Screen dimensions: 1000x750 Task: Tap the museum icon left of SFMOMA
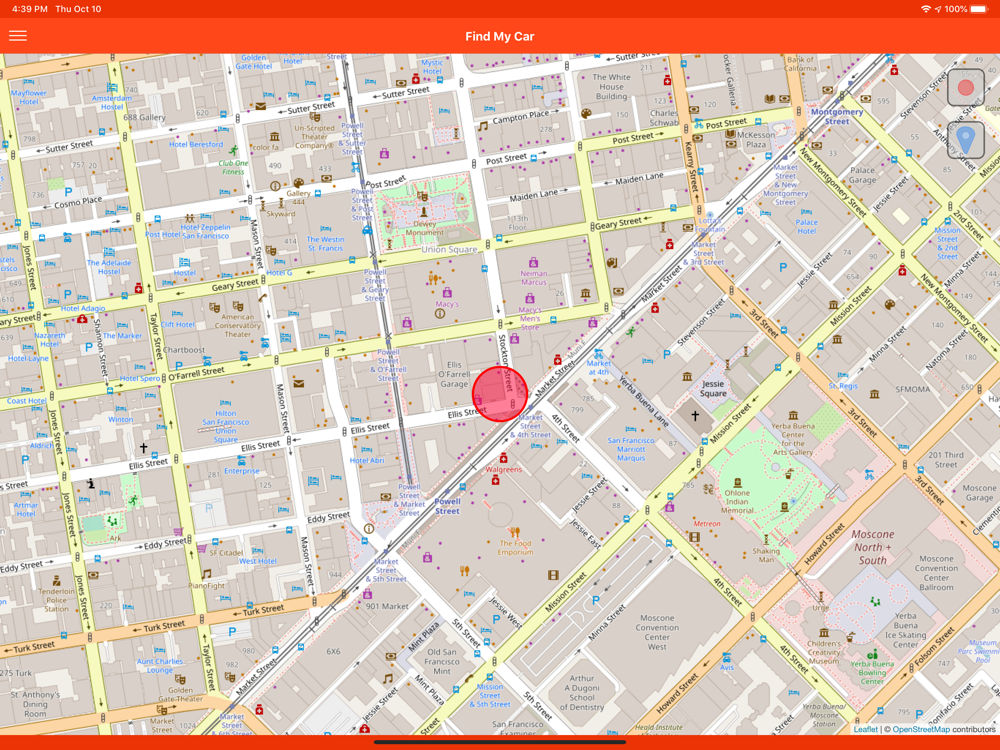tap(875, 393)
